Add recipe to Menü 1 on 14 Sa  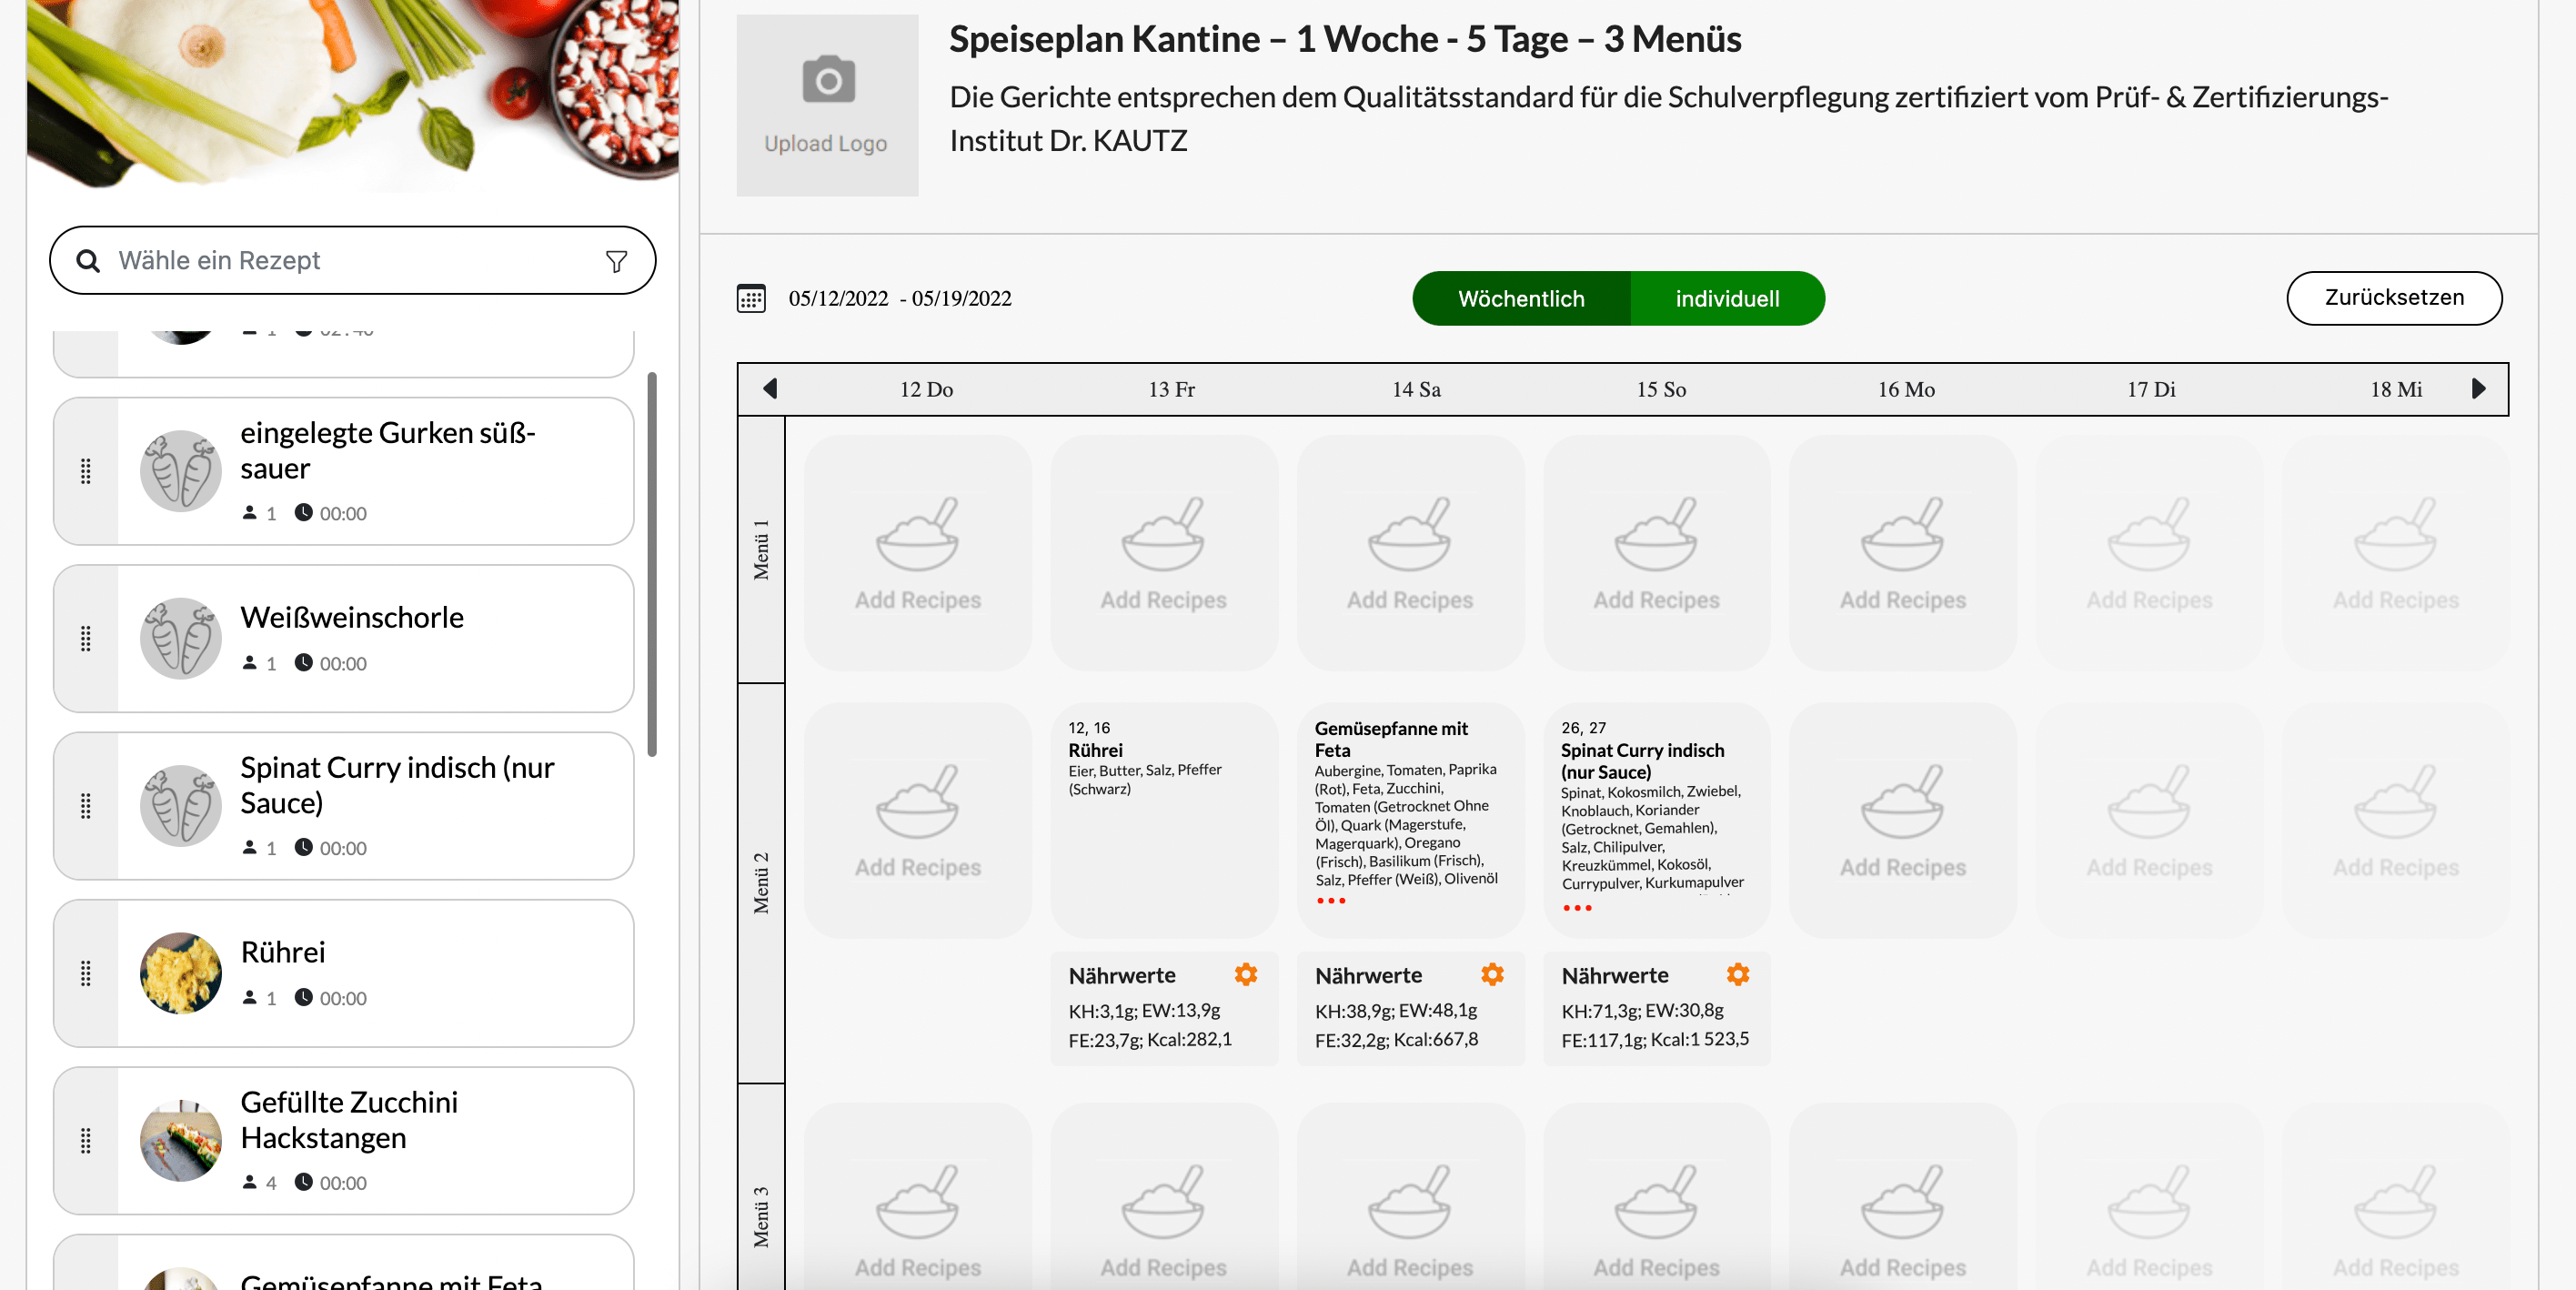click(x=1410, y=553)
